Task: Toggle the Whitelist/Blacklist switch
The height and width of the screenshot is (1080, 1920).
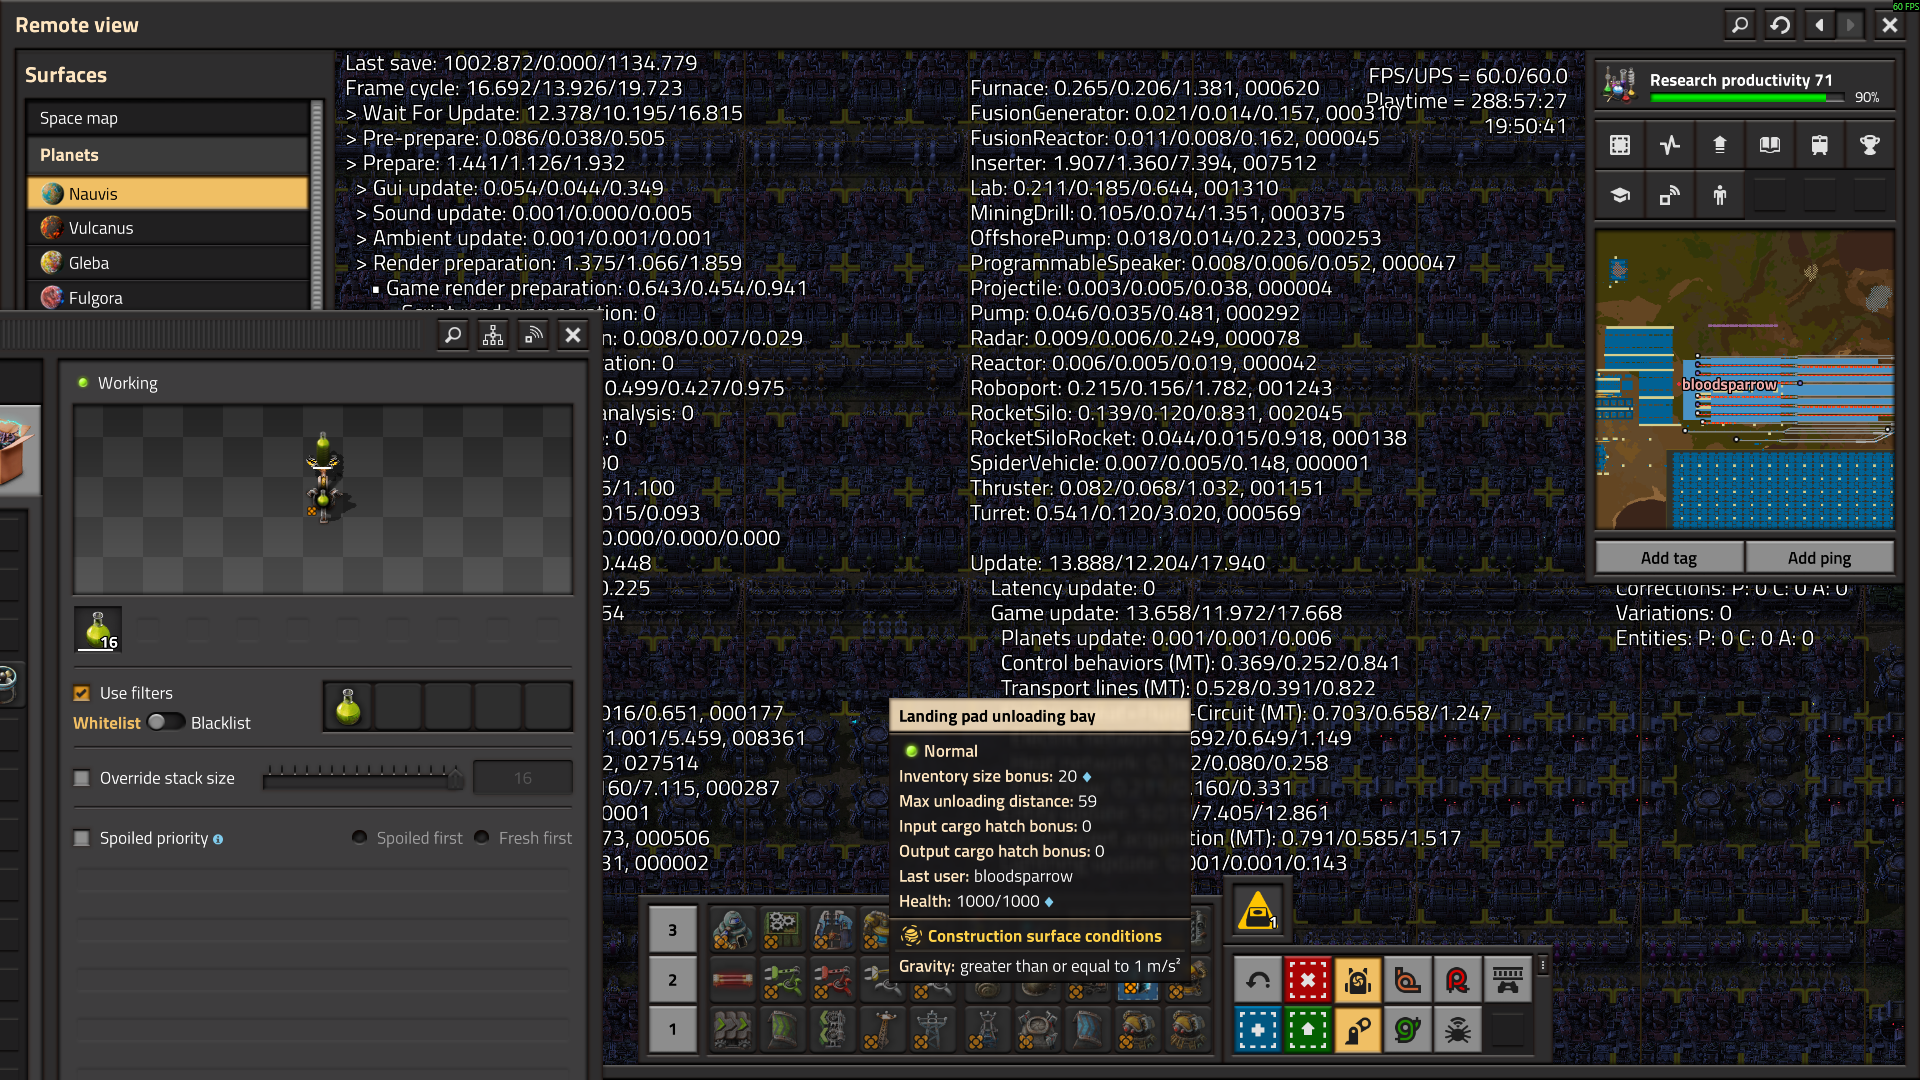Action: pos(166,722)
